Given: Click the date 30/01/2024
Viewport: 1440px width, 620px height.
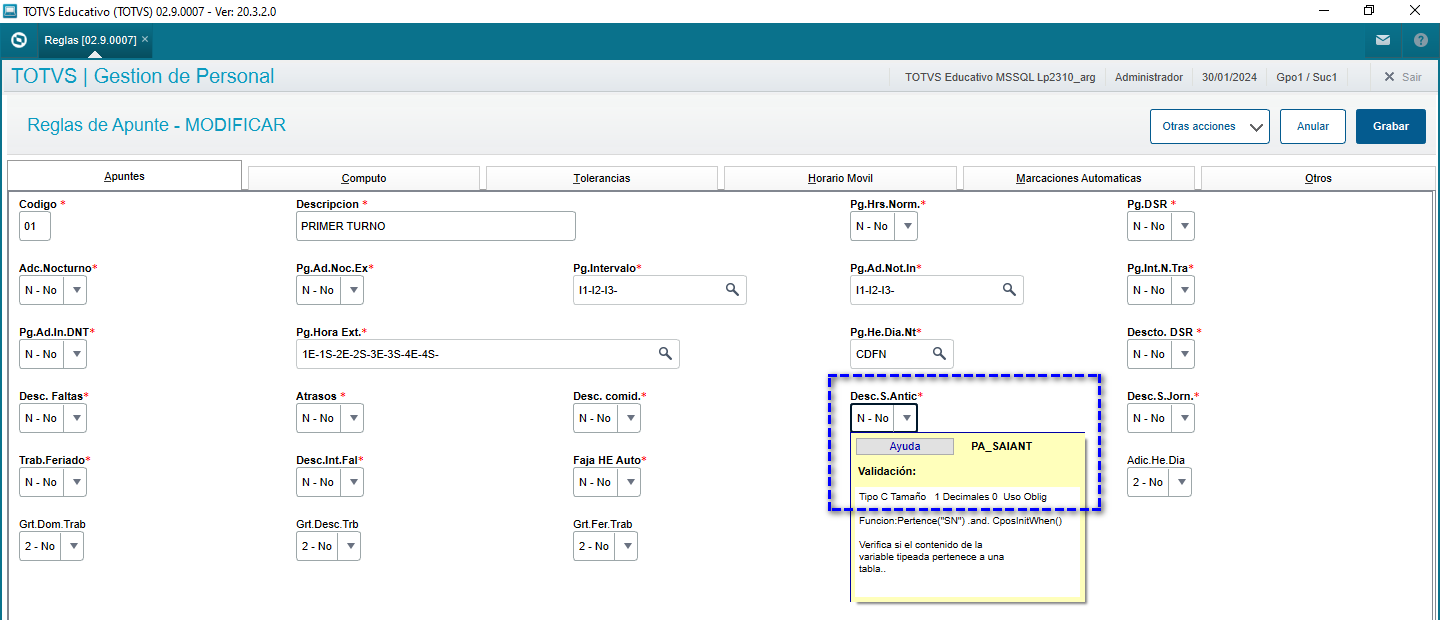Looking at the screenshot, I should click(x=1228, y=77).
